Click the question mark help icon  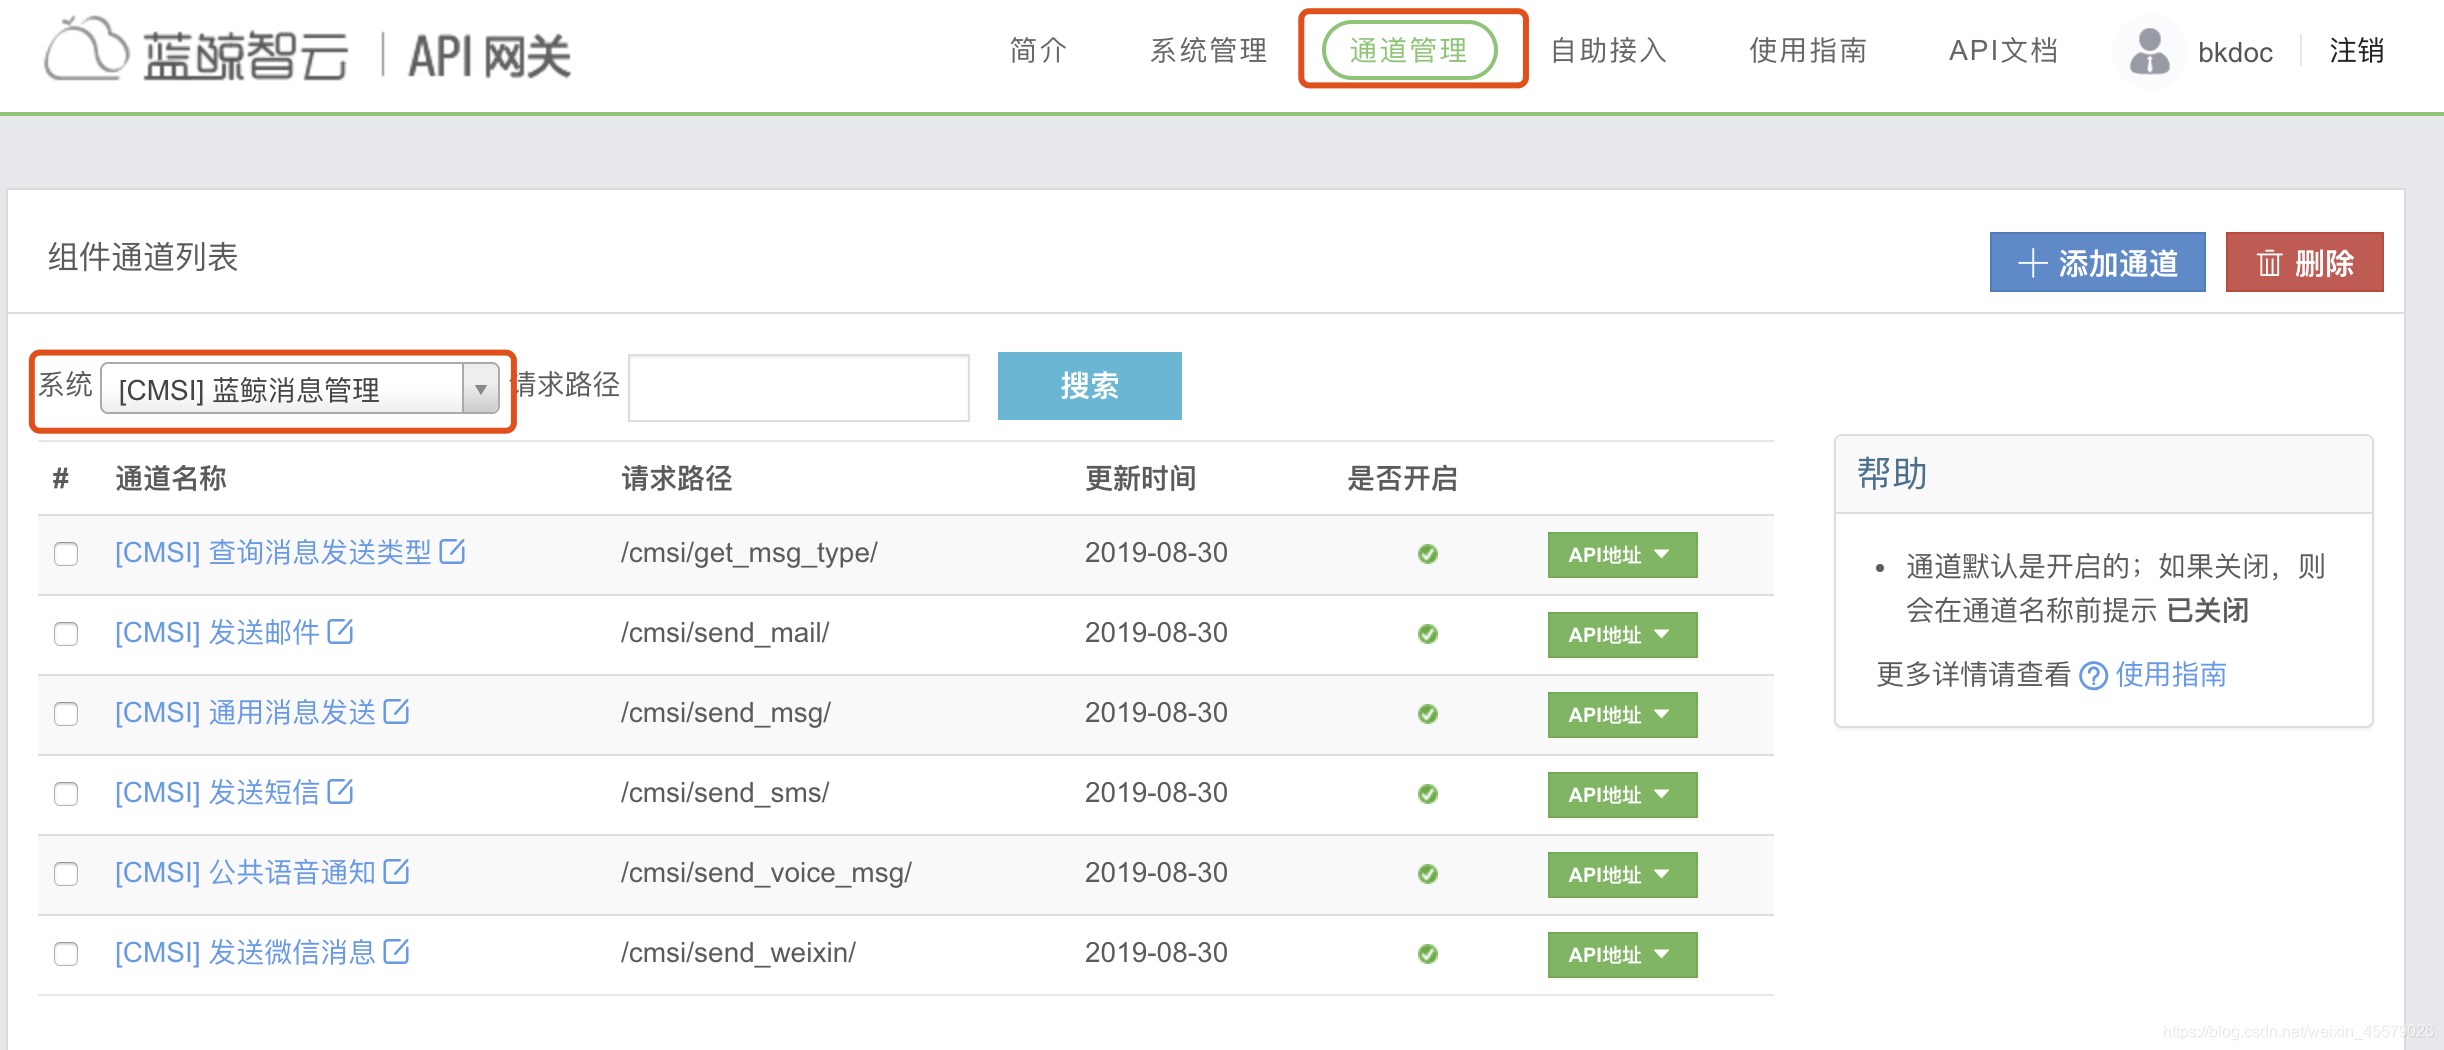[x=2093, y=676]
